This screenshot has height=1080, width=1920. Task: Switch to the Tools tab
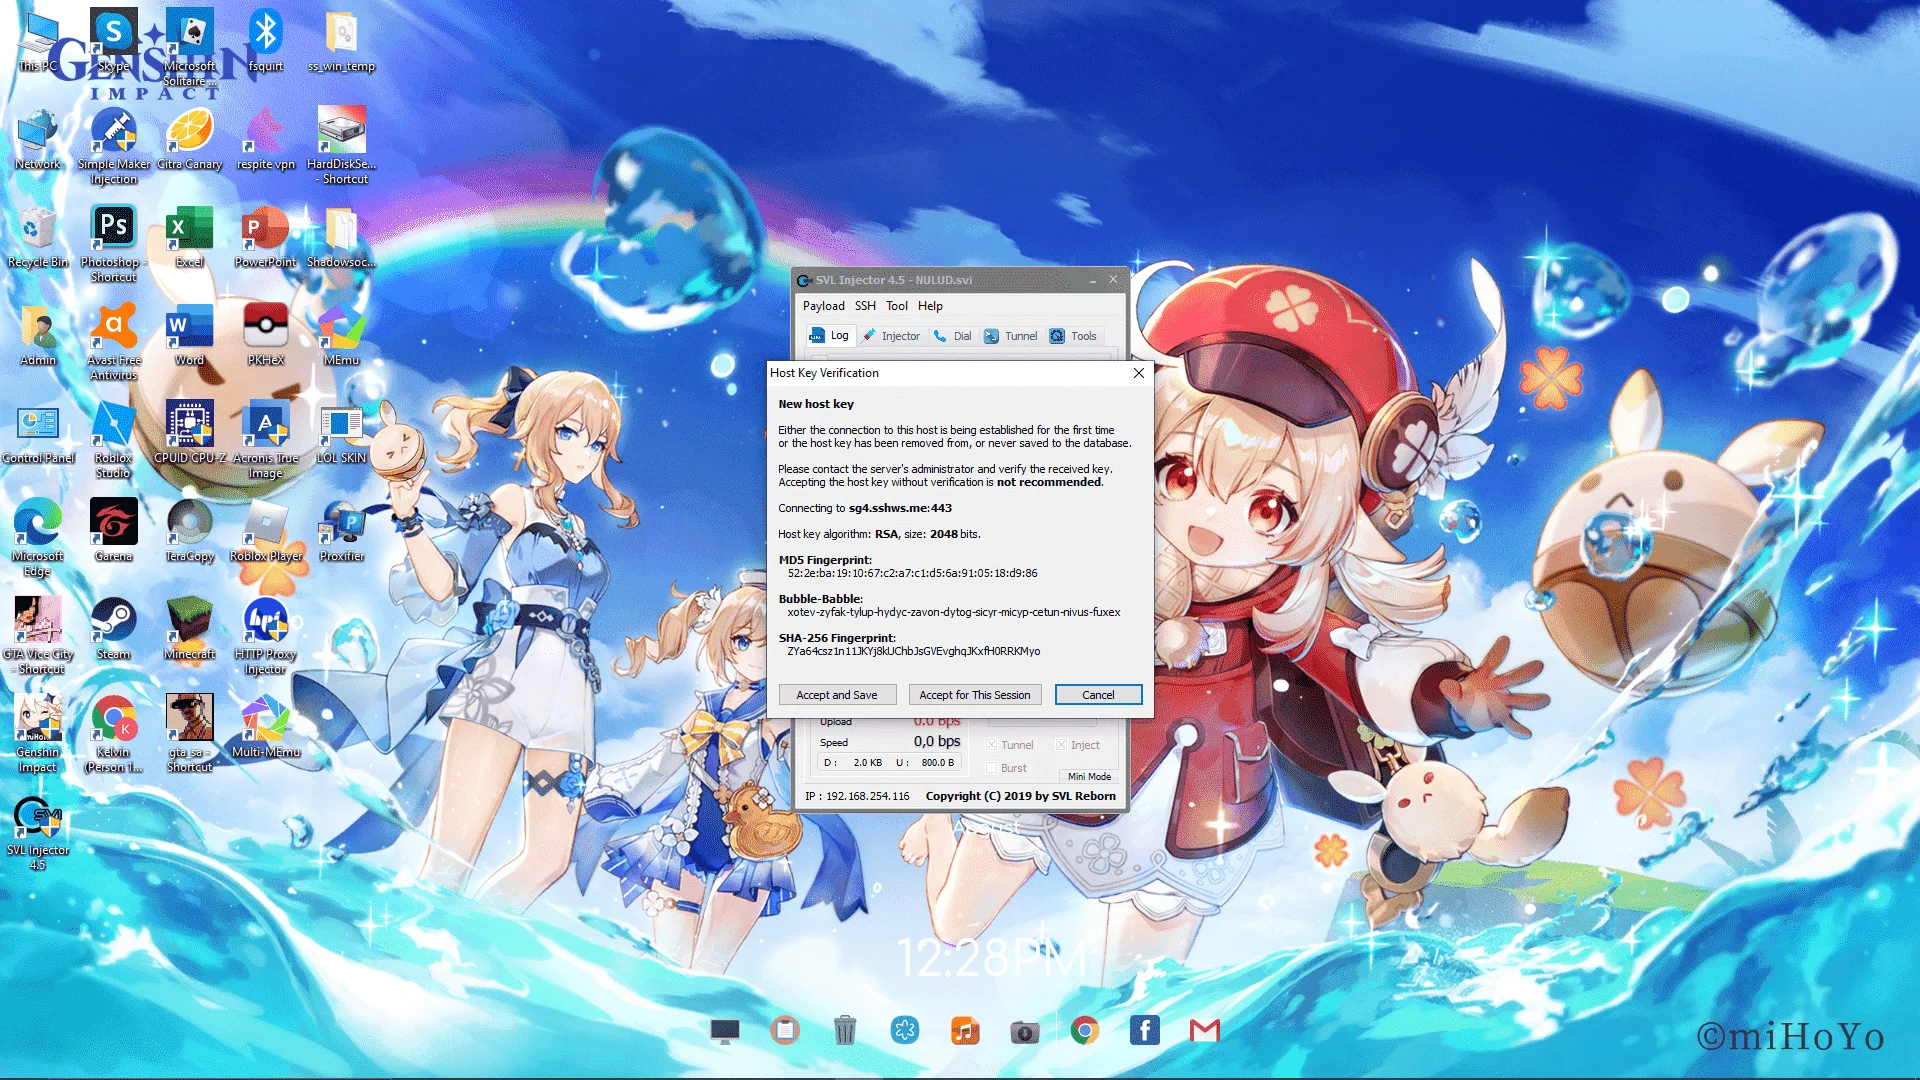(x=1073, y=336)
